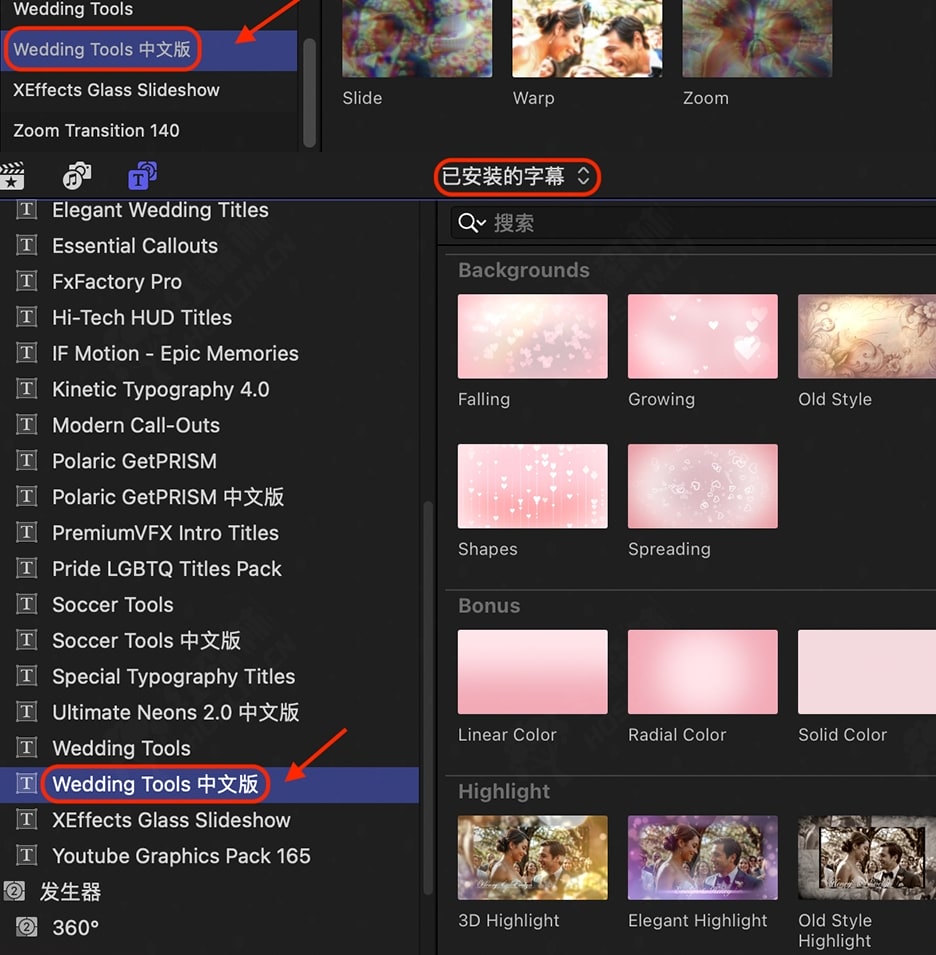Click the title icon beside PremiumVFX Intro Titles
This screenshot has height=955, width=936.
coord(26,533)
